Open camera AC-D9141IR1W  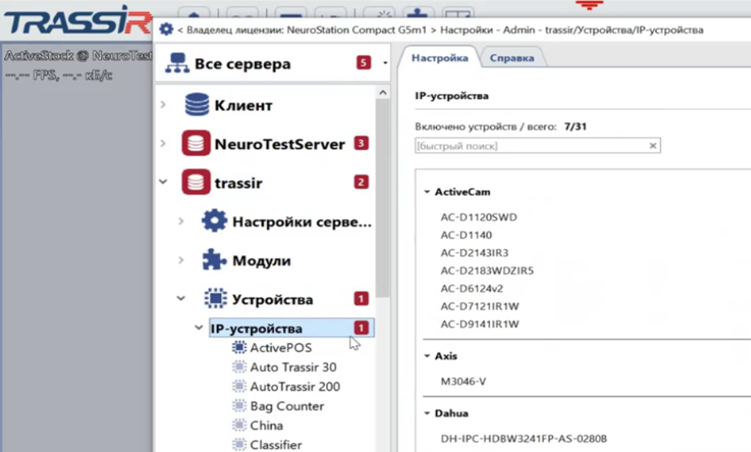pos(479,324)
